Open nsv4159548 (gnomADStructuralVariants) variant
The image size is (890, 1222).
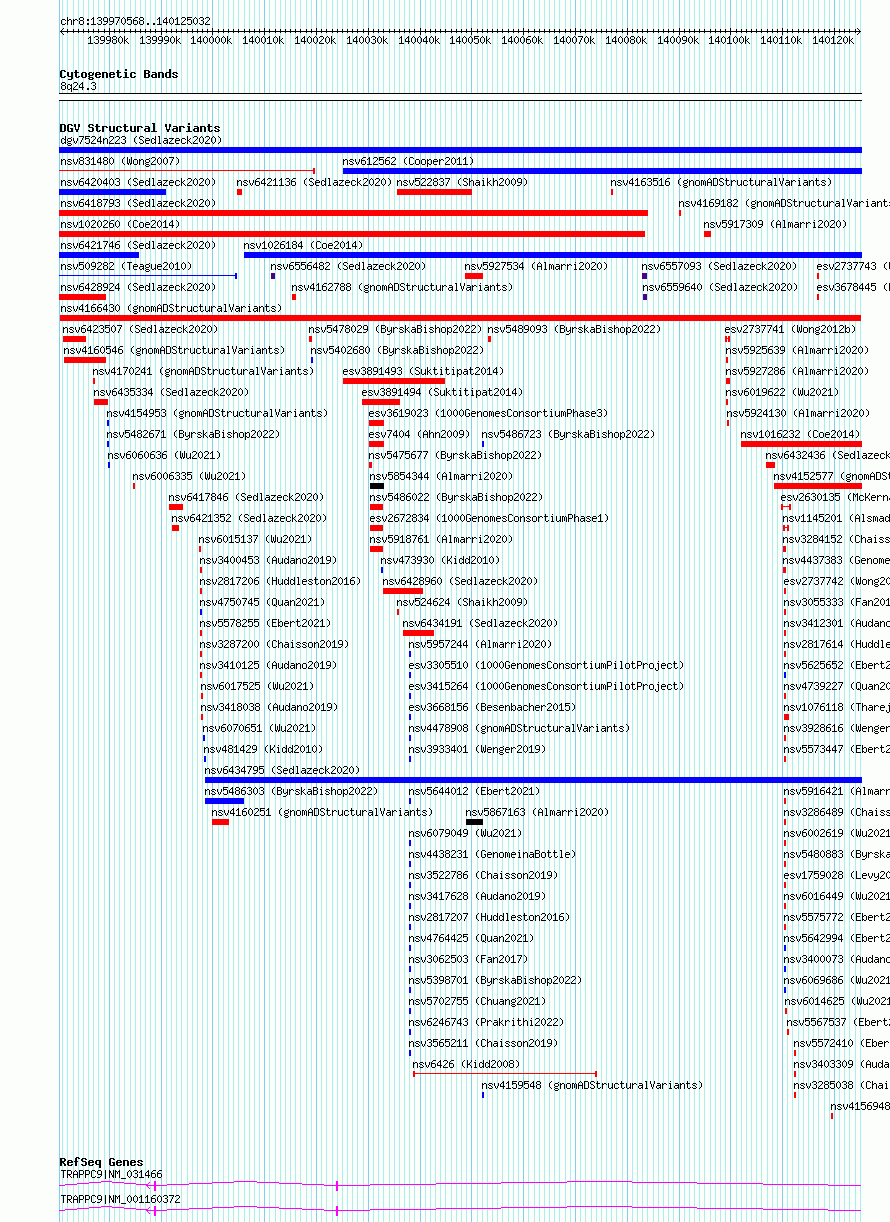pos(592,1085)
